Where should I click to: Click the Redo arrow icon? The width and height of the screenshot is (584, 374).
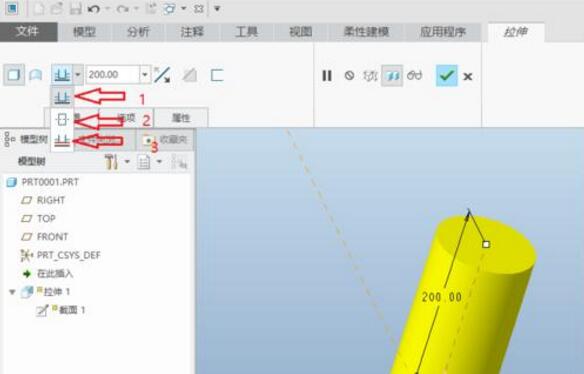(x=123, y=8)
